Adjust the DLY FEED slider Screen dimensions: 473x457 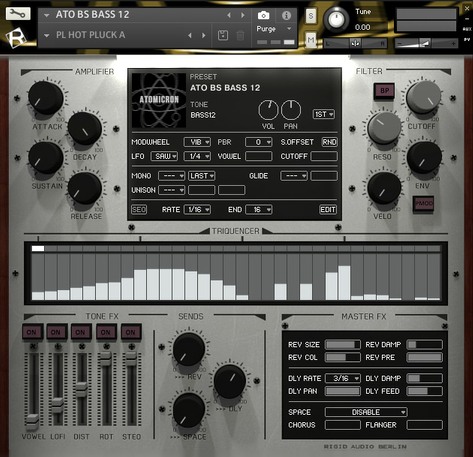(424, 391)
